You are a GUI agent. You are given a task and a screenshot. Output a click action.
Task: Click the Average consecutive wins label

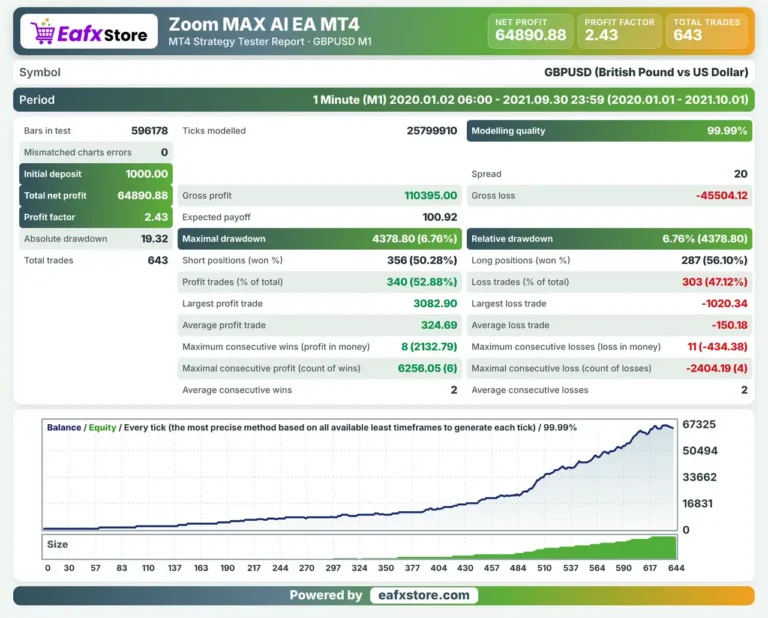tap(237, 390)
